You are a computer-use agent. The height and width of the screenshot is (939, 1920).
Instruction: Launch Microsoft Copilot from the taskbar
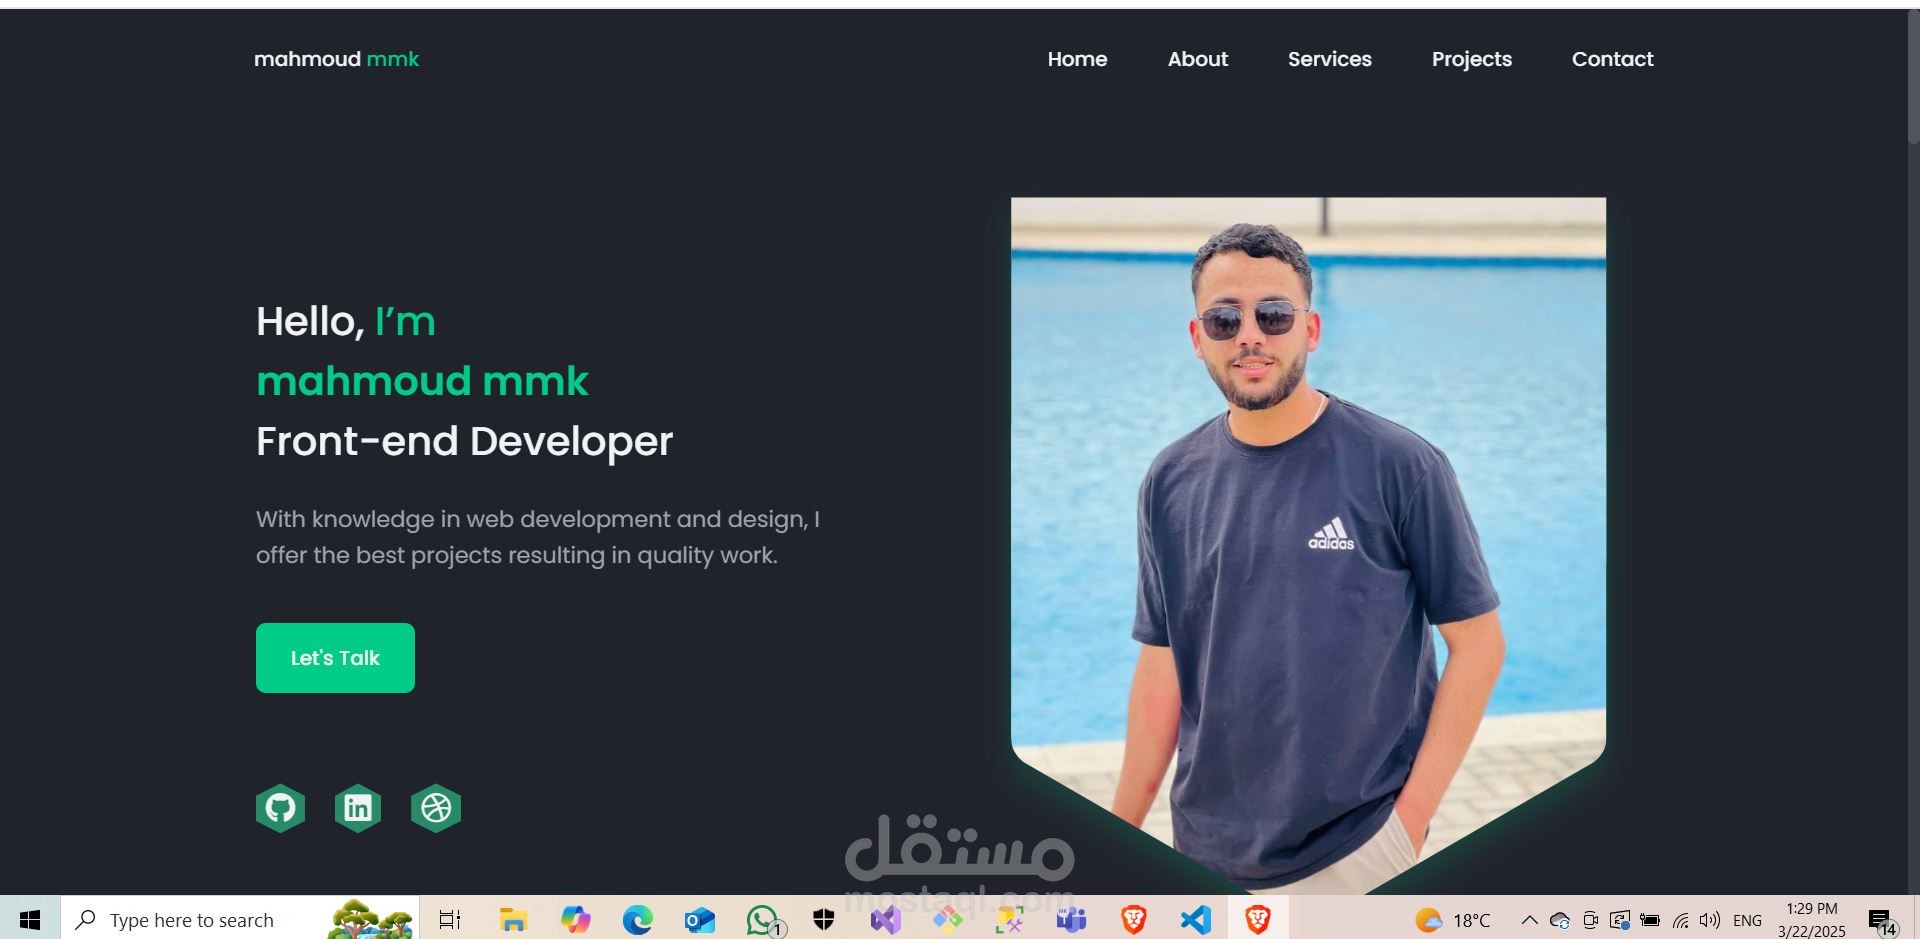pos(575,919)
